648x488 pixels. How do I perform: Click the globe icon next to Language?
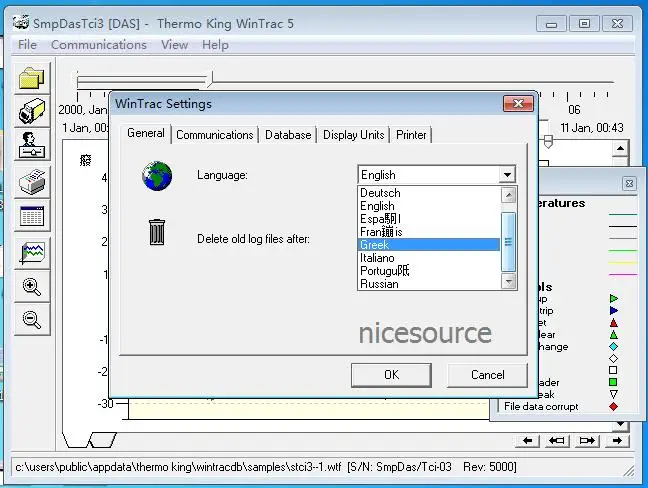(x=157, y=176)
